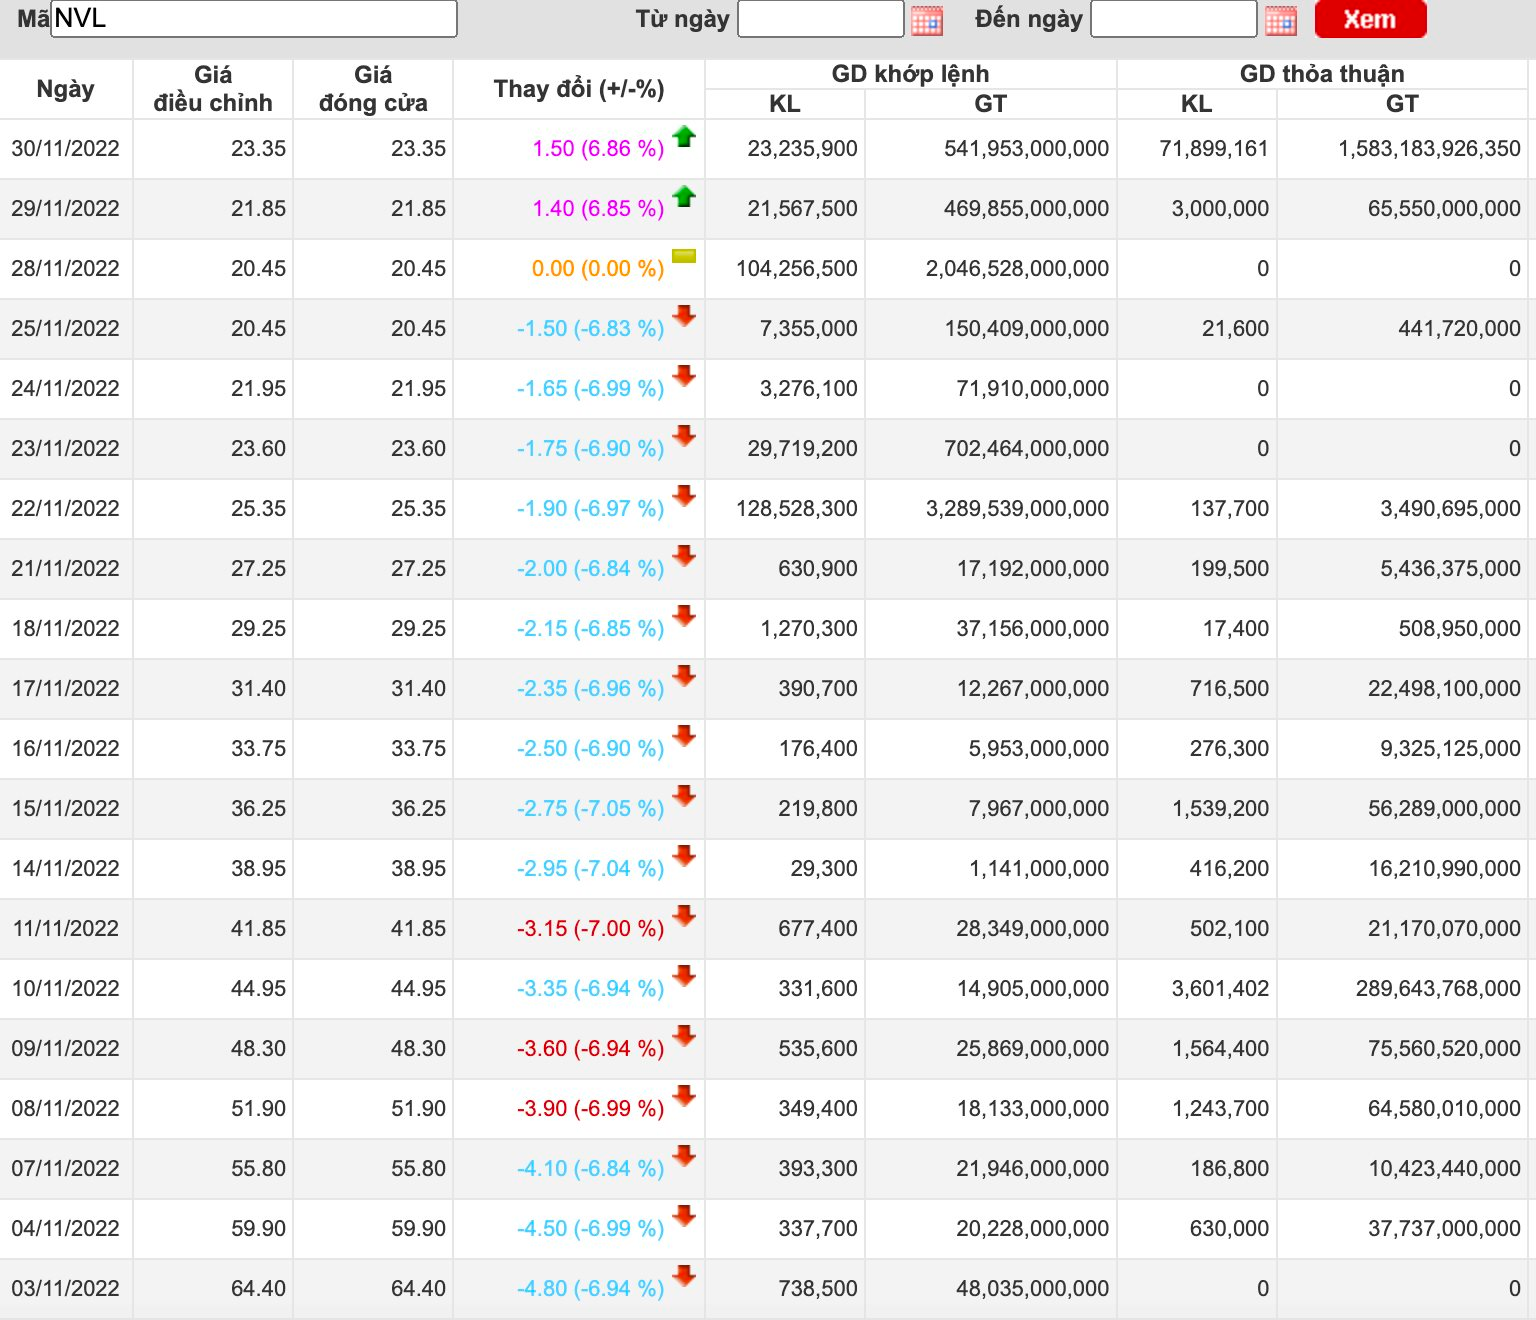Image resolution: width=1536 pixels, height=1320 pixels.
Task: Click the 'Thay đổi (+/-%)' column header
Action: click(579, 89)
